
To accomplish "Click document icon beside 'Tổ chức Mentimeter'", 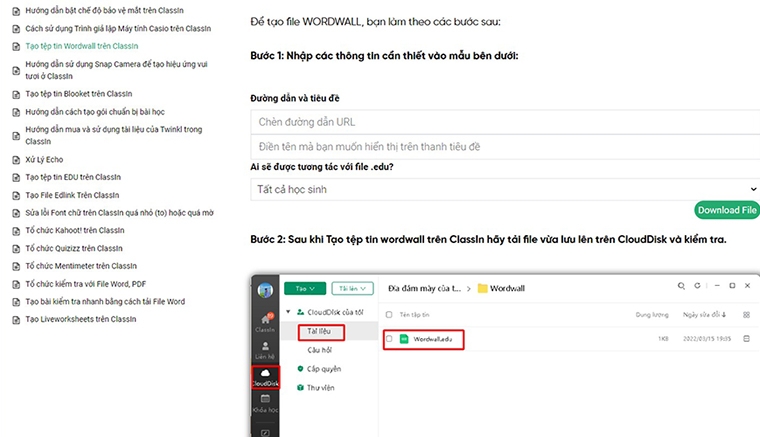I will (16, 266).
